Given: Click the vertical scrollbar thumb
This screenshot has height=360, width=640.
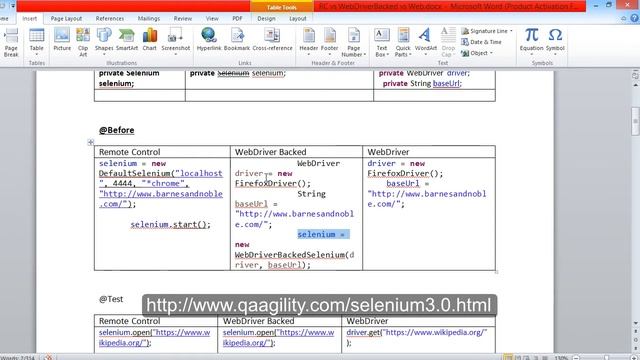Looking at the screenshot, I should pos(635,121).
